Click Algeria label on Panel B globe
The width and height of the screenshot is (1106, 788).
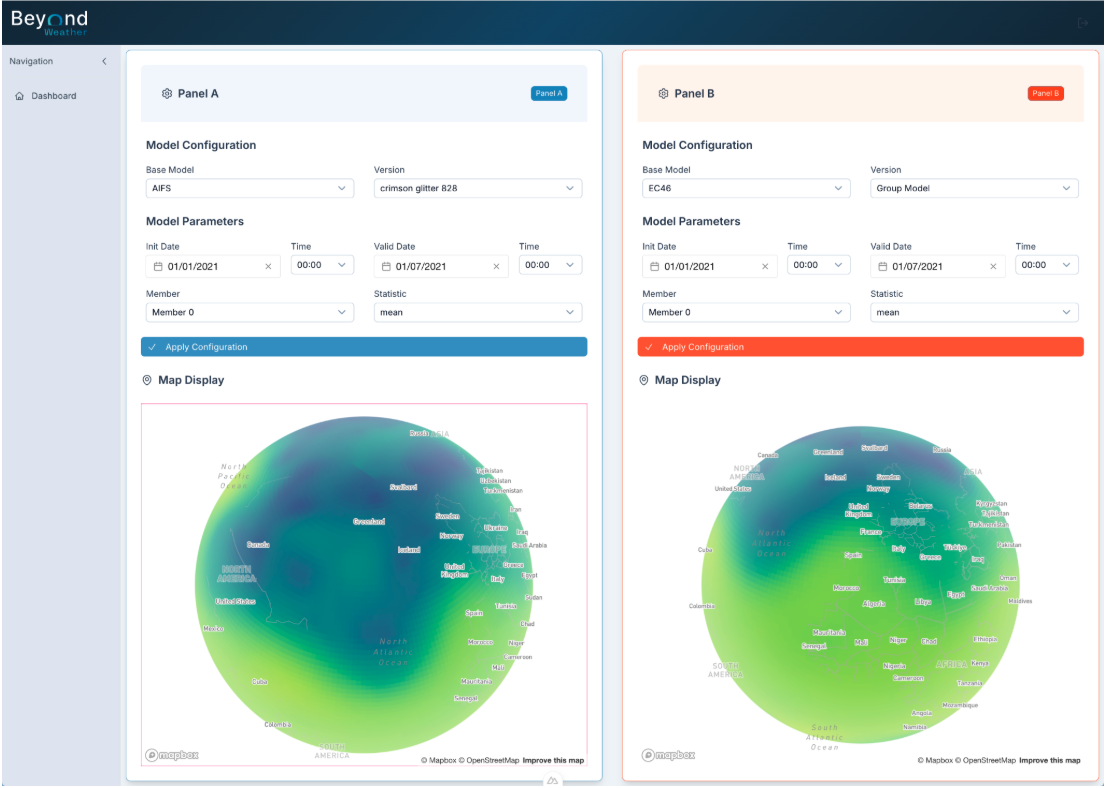(x=874, y=604)
